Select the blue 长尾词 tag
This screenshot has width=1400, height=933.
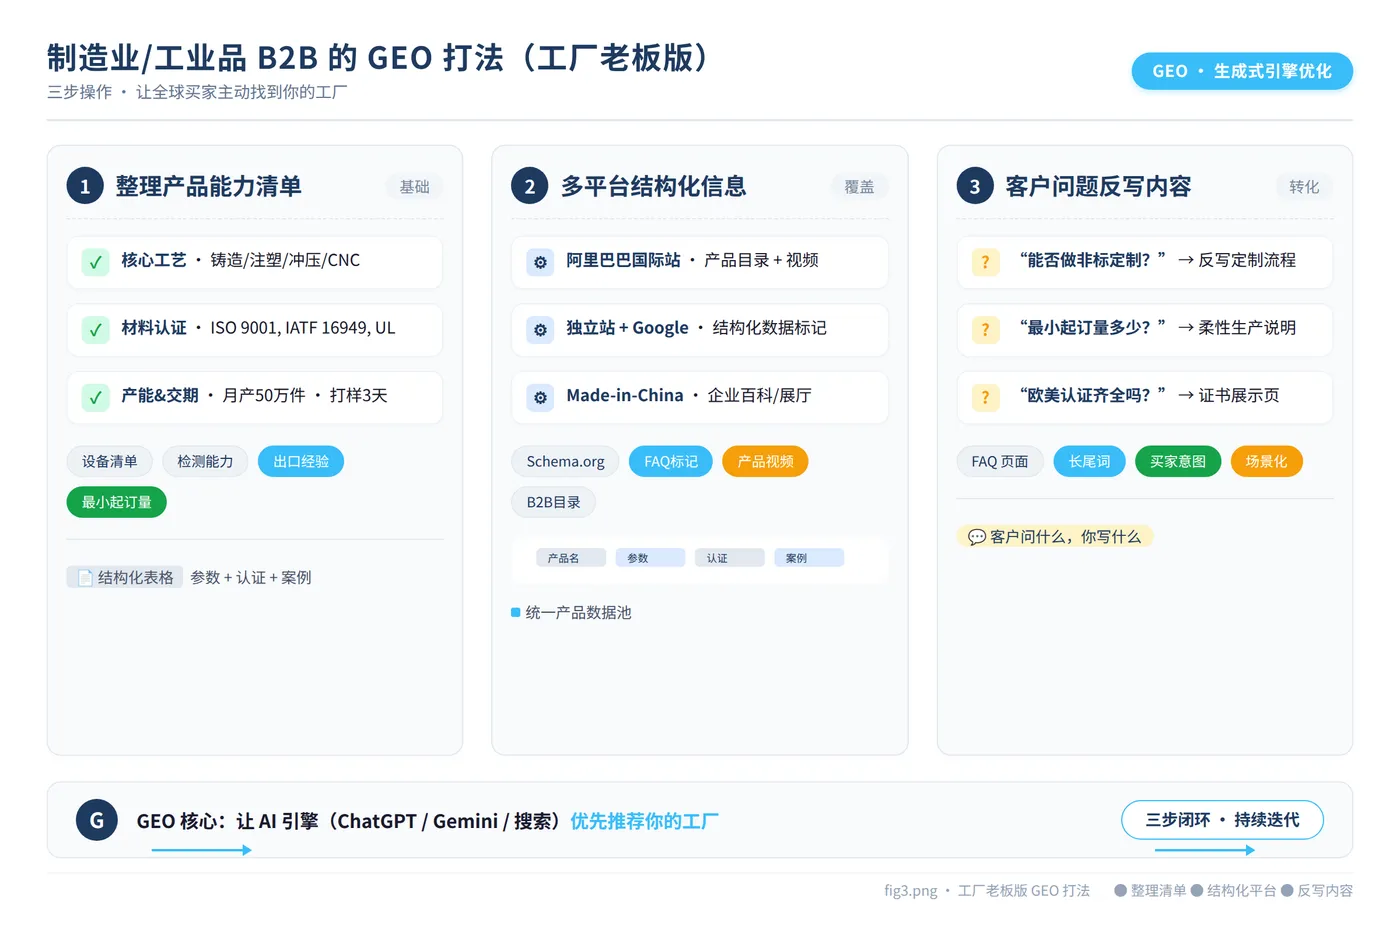[x=1090, y=461]
